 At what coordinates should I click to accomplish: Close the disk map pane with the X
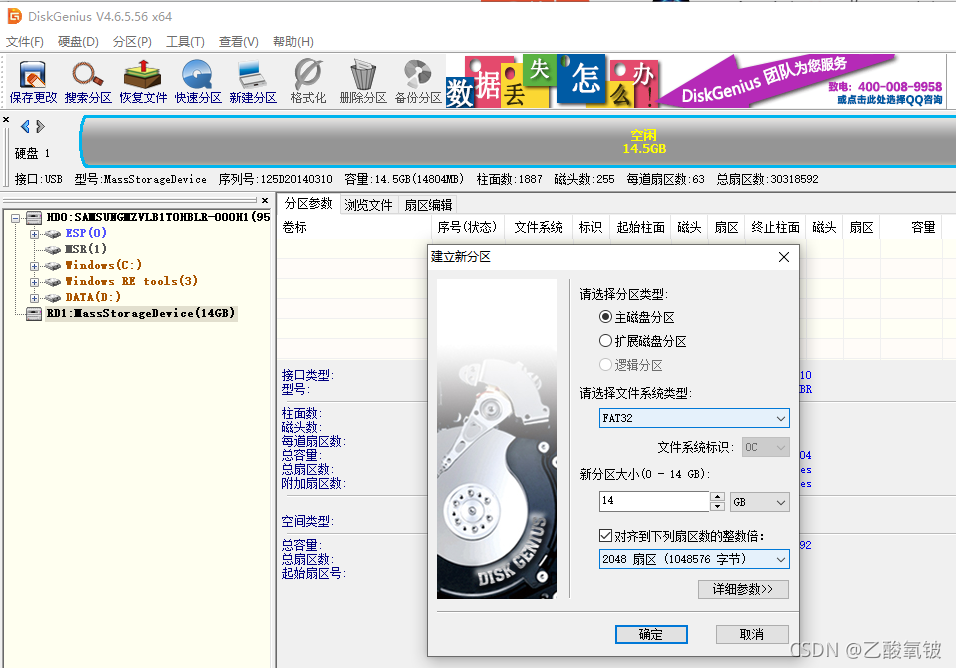point(6,119)
